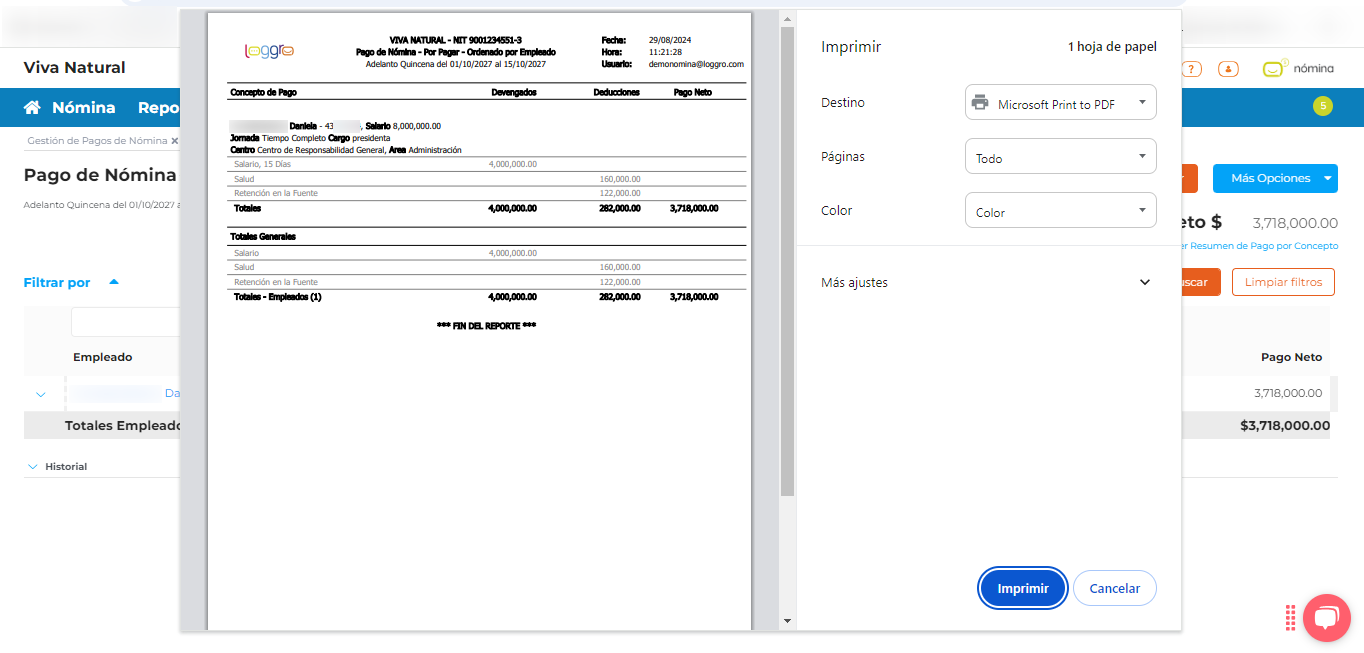Cancel the print dialog
The height and width of the screenshot is (653, 1364).
click(1114, 588)
